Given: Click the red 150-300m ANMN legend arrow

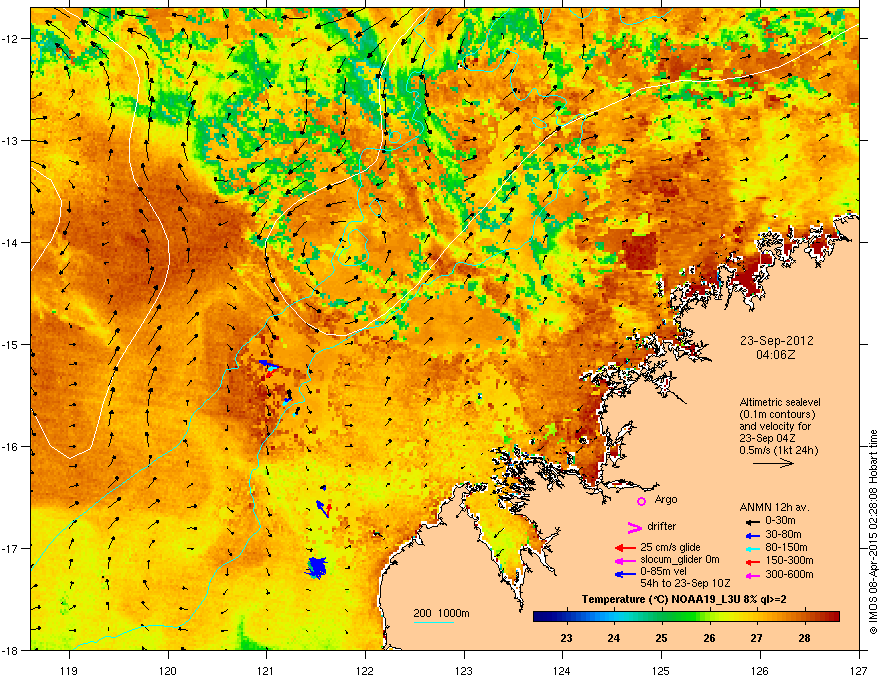Looking at the screenshot, I should point(751,562).
